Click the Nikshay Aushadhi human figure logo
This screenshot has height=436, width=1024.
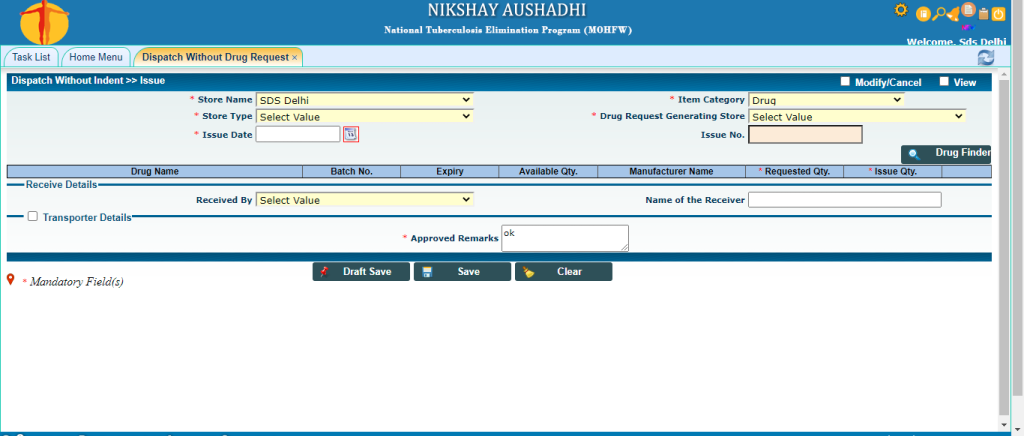[x=44, y=21]
